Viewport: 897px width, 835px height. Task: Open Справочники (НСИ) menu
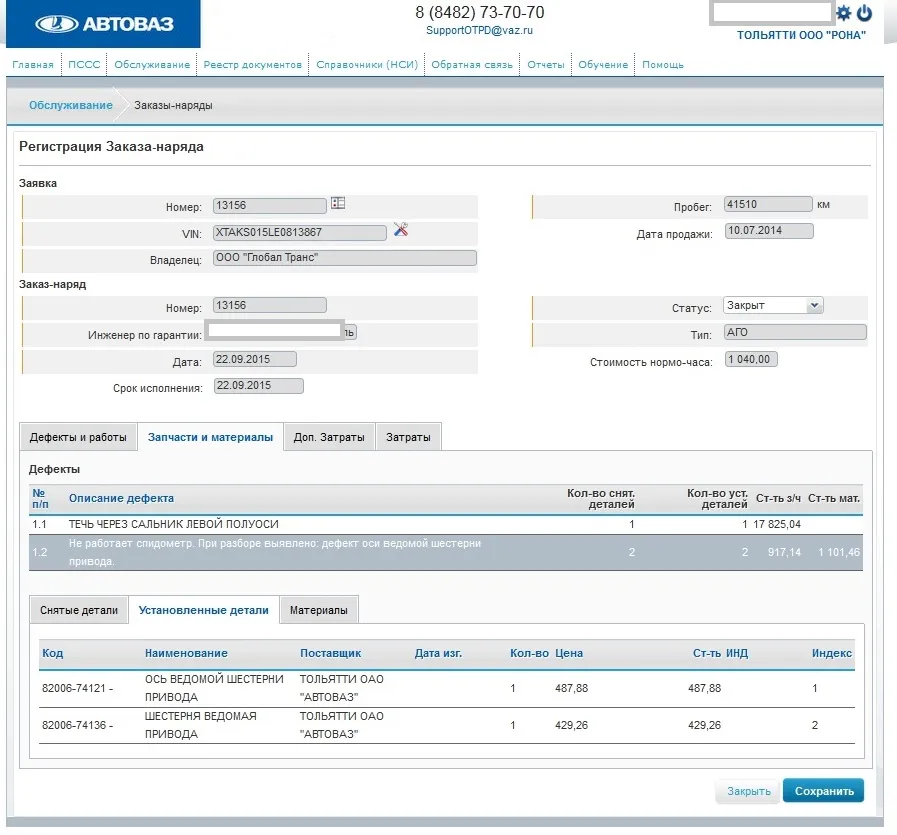pos(367,65)
